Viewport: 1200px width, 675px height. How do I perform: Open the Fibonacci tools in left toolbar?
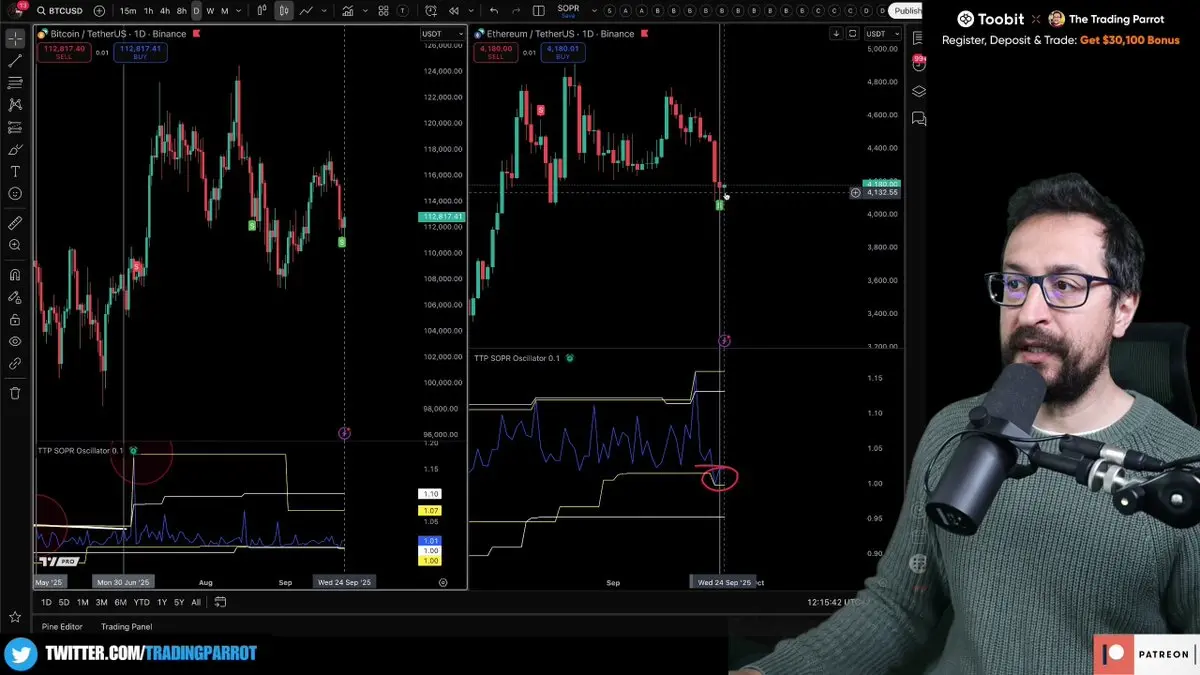click(15, 83)
